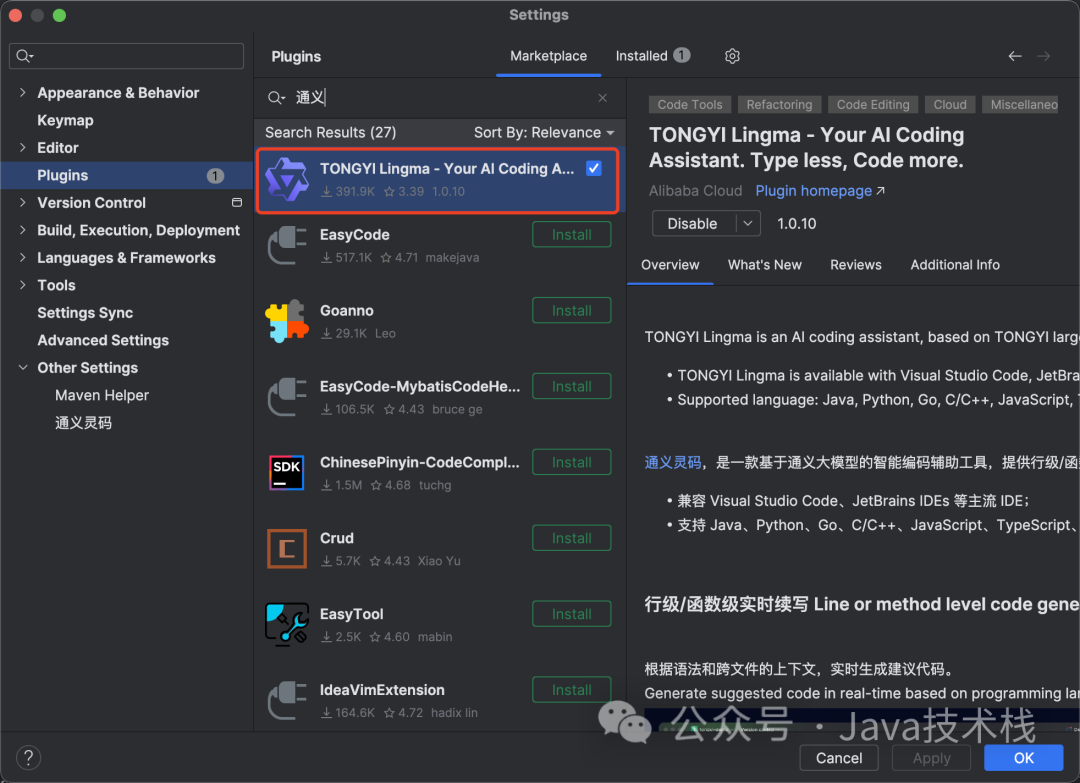Viewport: 1080px width, 783px height.
Task: Open the help question mark button
Action: click(28, 758)
